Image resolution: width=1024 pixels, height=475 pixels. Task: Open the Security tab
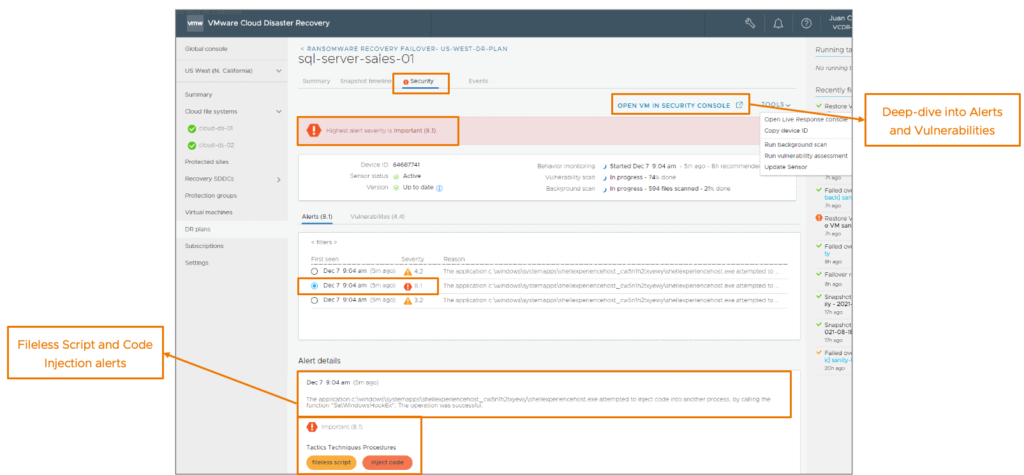421,82
